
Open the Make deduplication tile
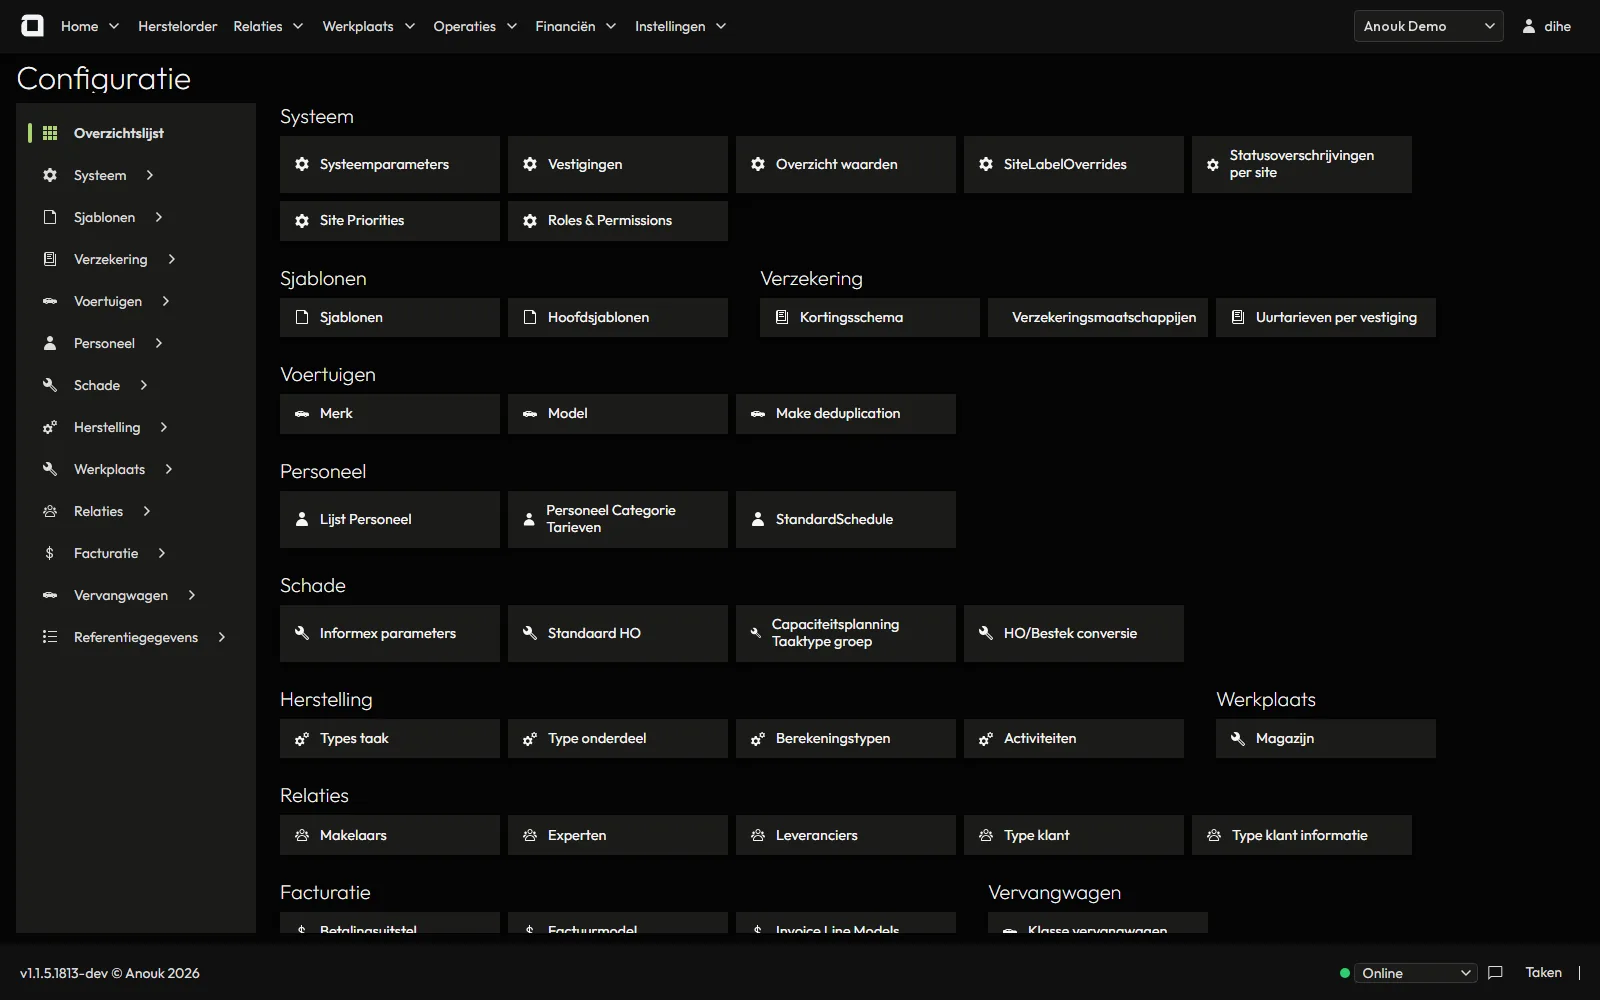(846, 413)
